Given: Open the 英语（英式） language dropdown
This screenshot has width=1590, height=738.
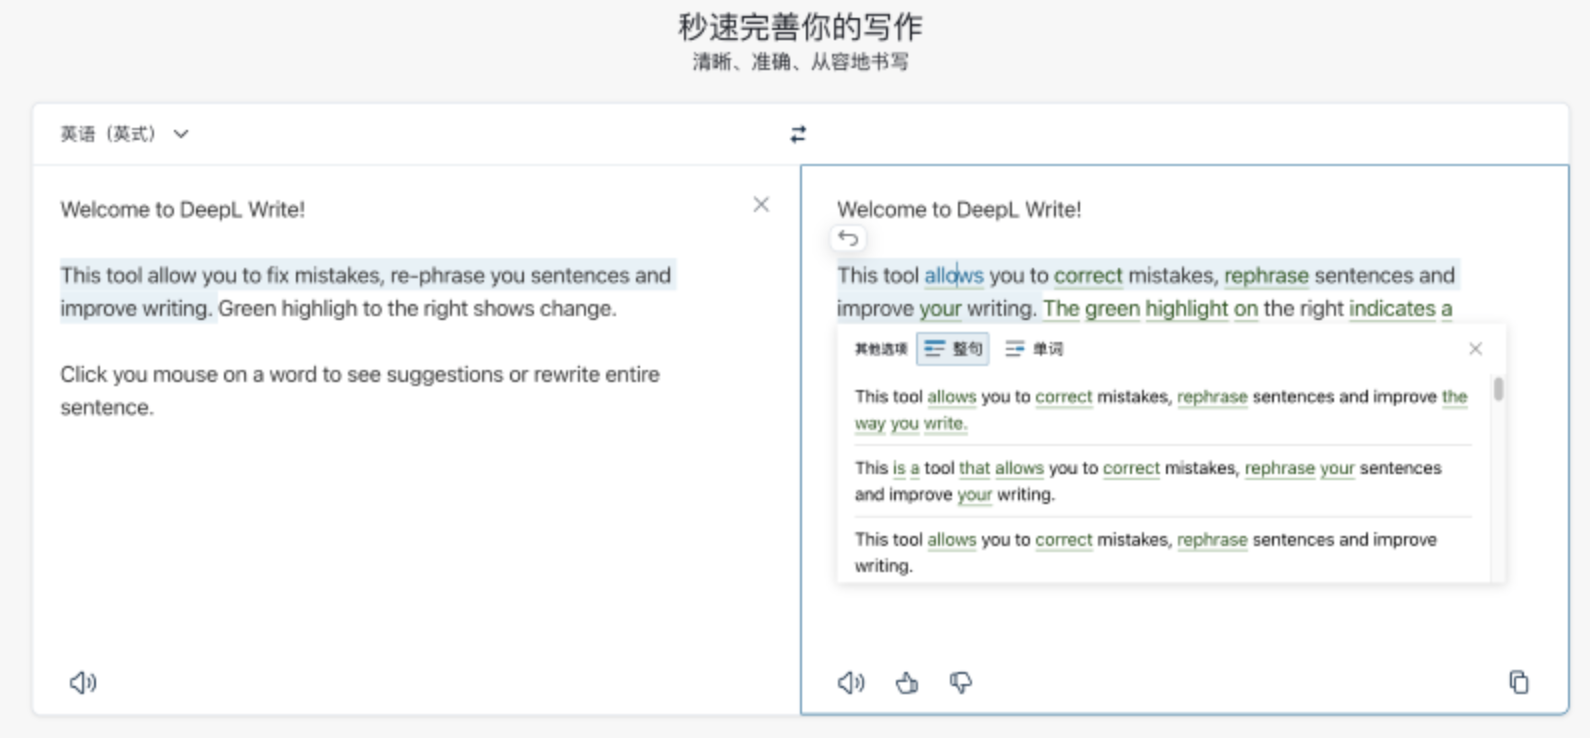Looking at the screenshot, I should 124,134.
